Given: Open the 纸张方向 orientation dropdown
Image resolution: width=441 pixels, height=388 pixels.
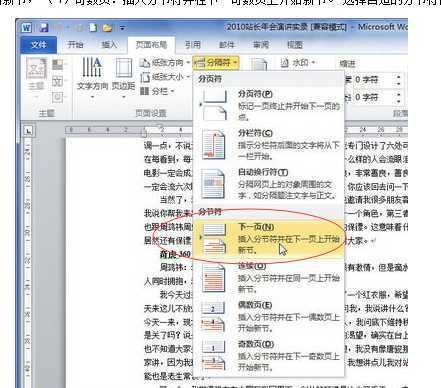Looking at the screenshot, I should tap(164, 63).
